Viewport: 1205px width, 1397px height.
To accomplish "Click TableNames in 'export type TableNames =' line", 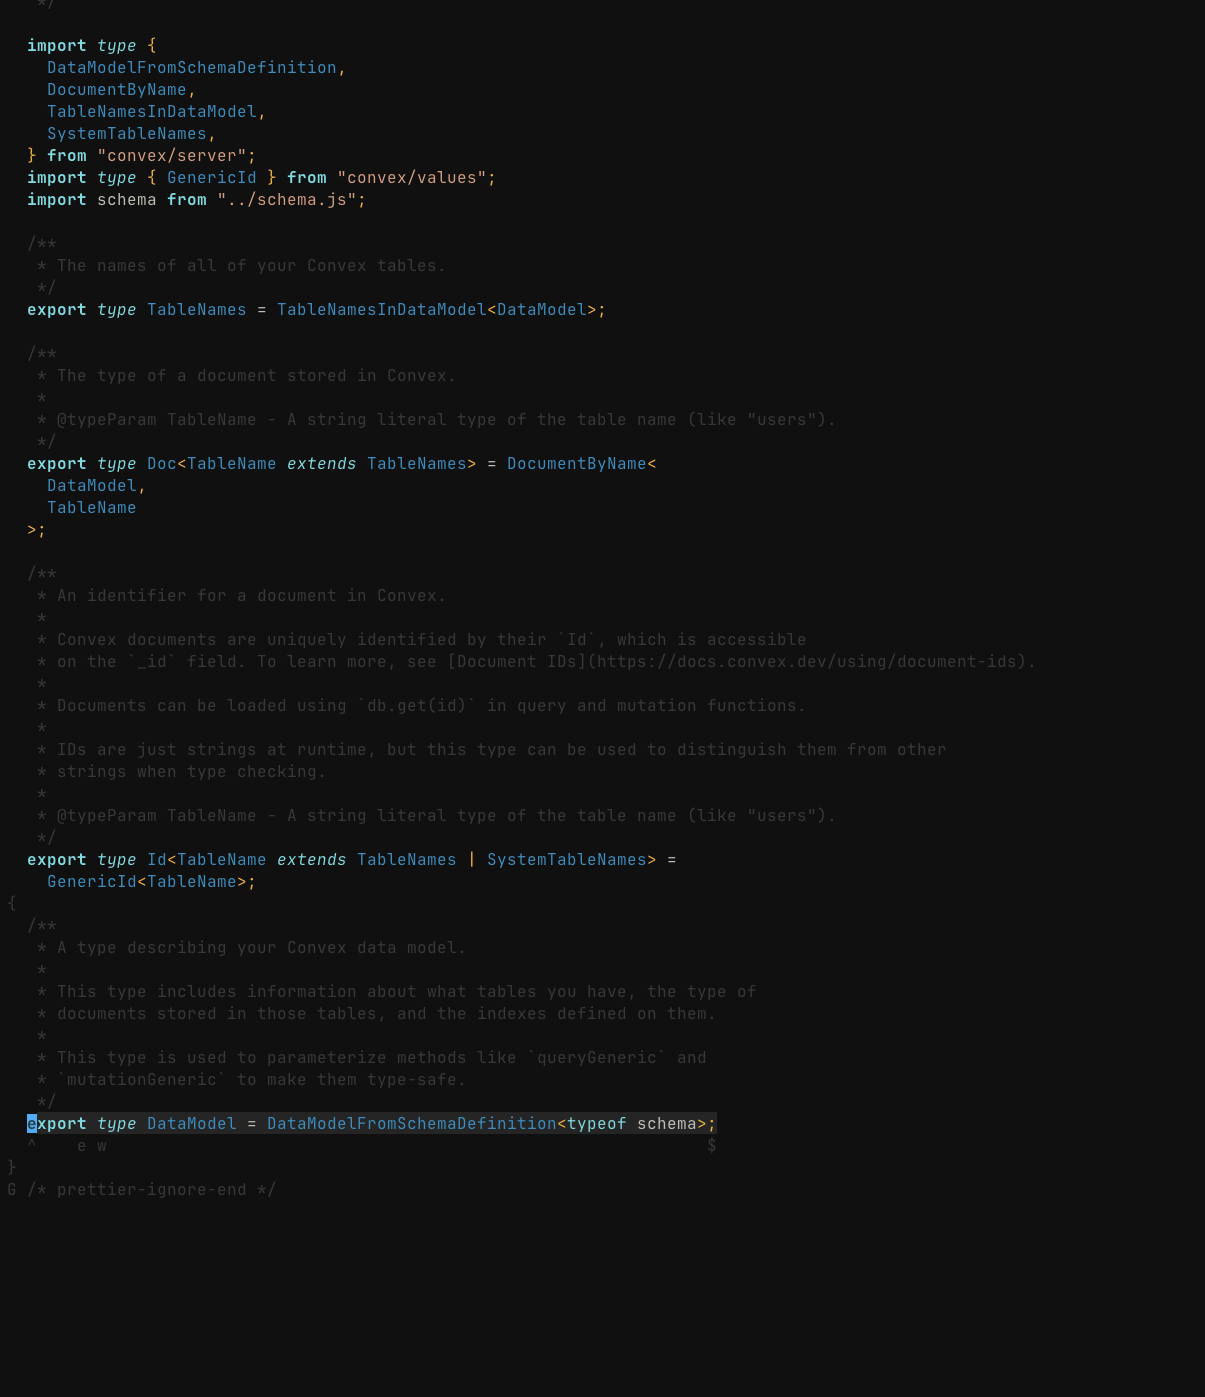I will click(197, 310).
